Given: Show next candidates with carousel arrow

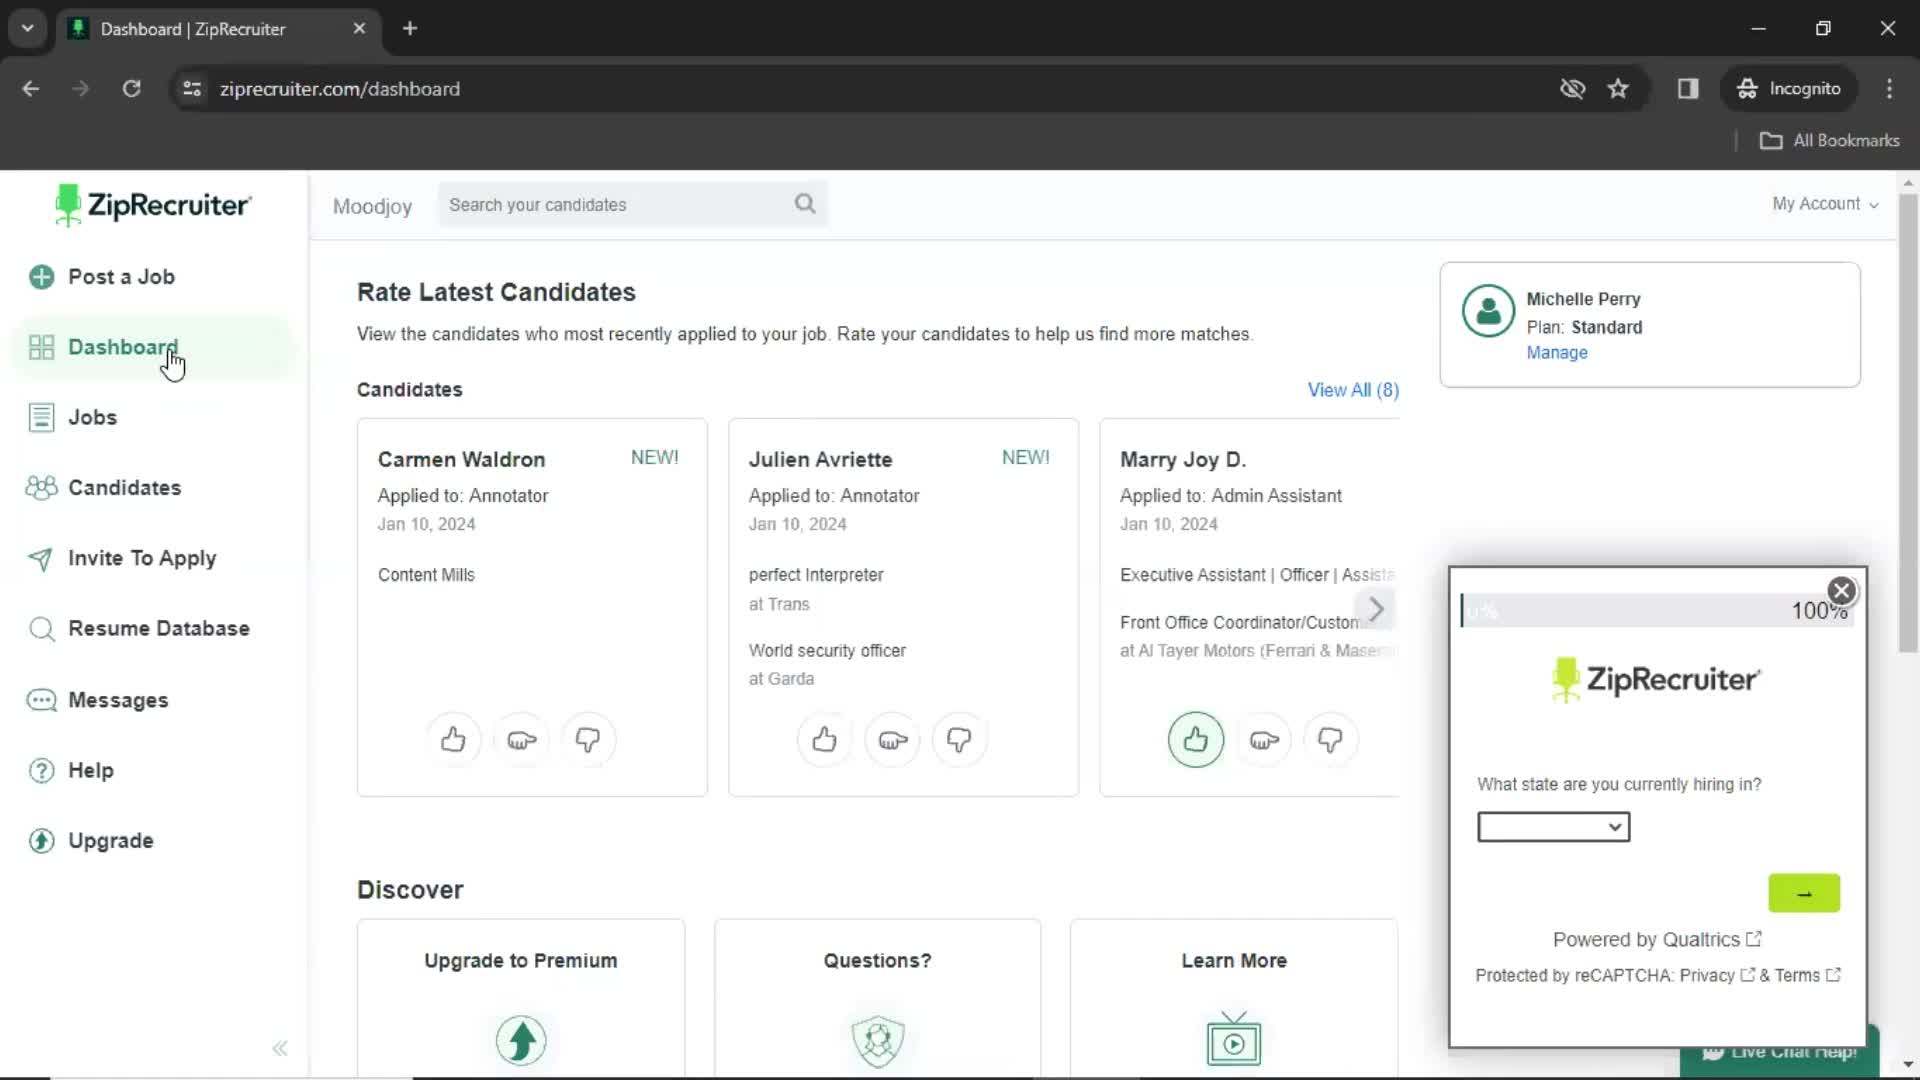Looking at the screenshot, I should [1376, 609].
